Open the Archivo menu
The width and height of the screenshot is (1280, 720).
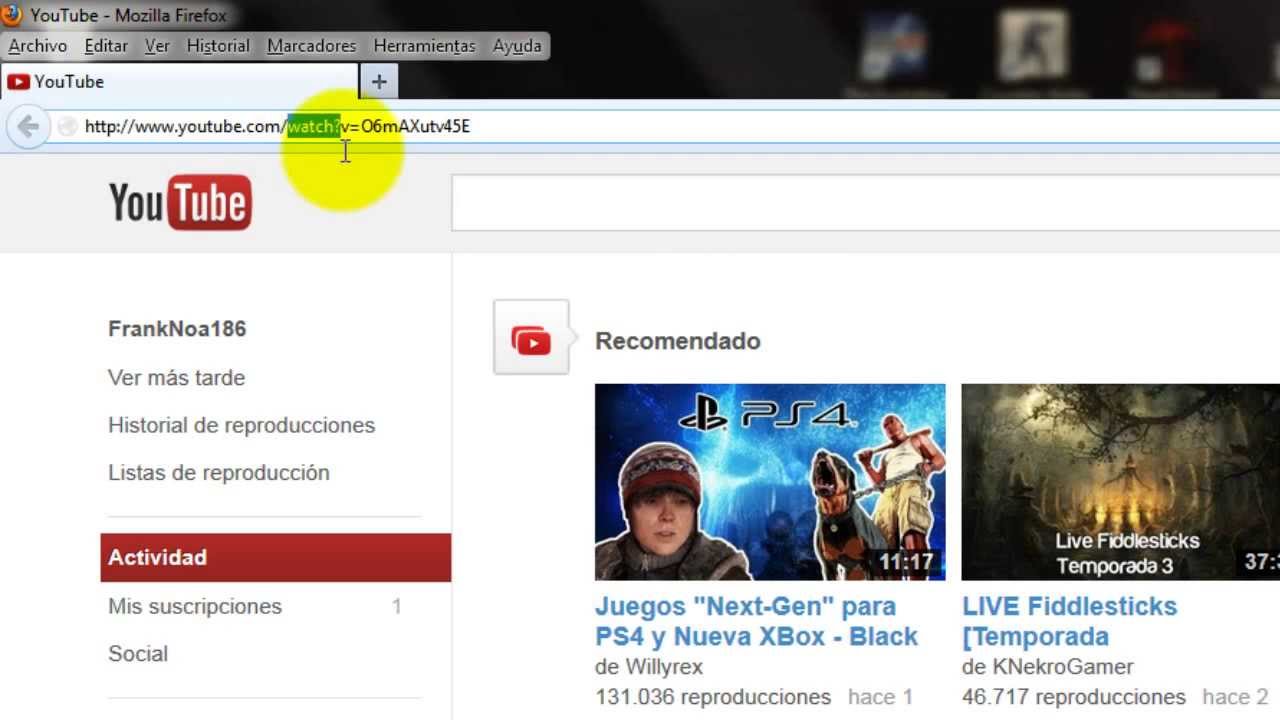[37, 46]
